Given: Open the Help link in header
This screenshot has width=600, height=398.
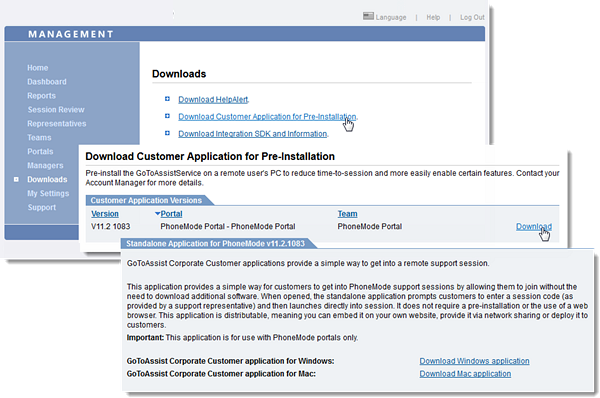Looking at the screenshot, I should click(x=433, y=17).
